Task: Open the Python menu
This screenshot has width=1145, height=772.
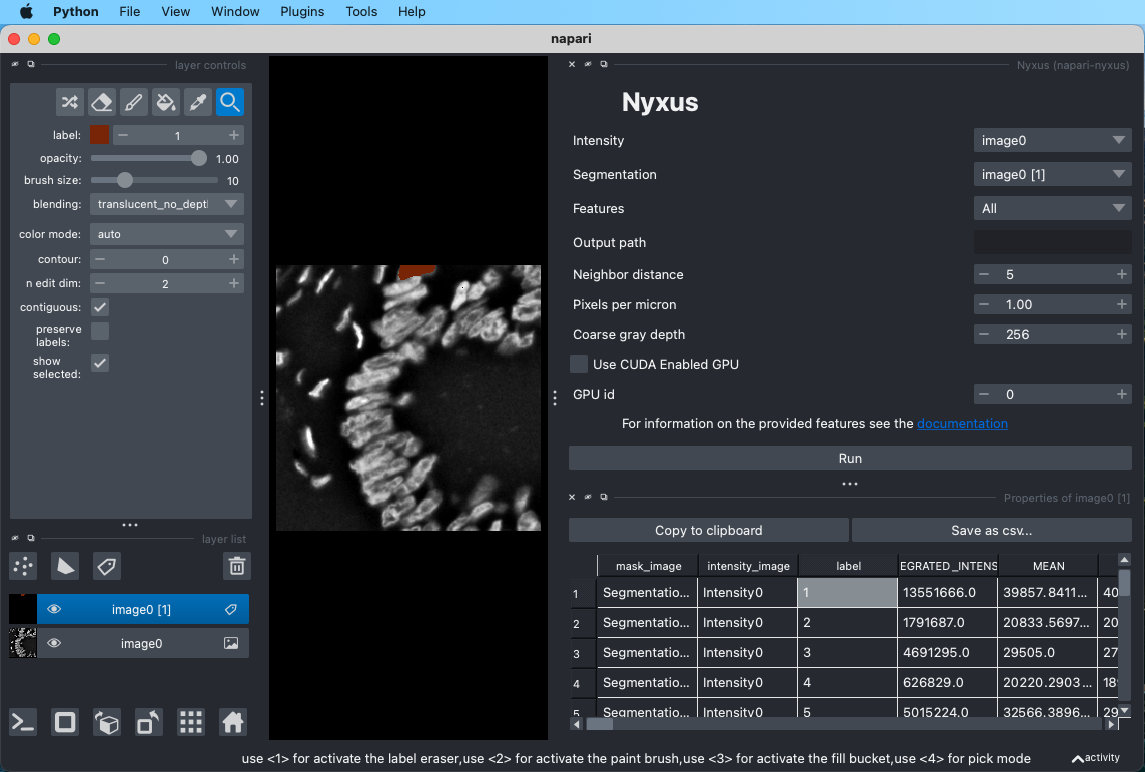Action: [x=76, y=12]
